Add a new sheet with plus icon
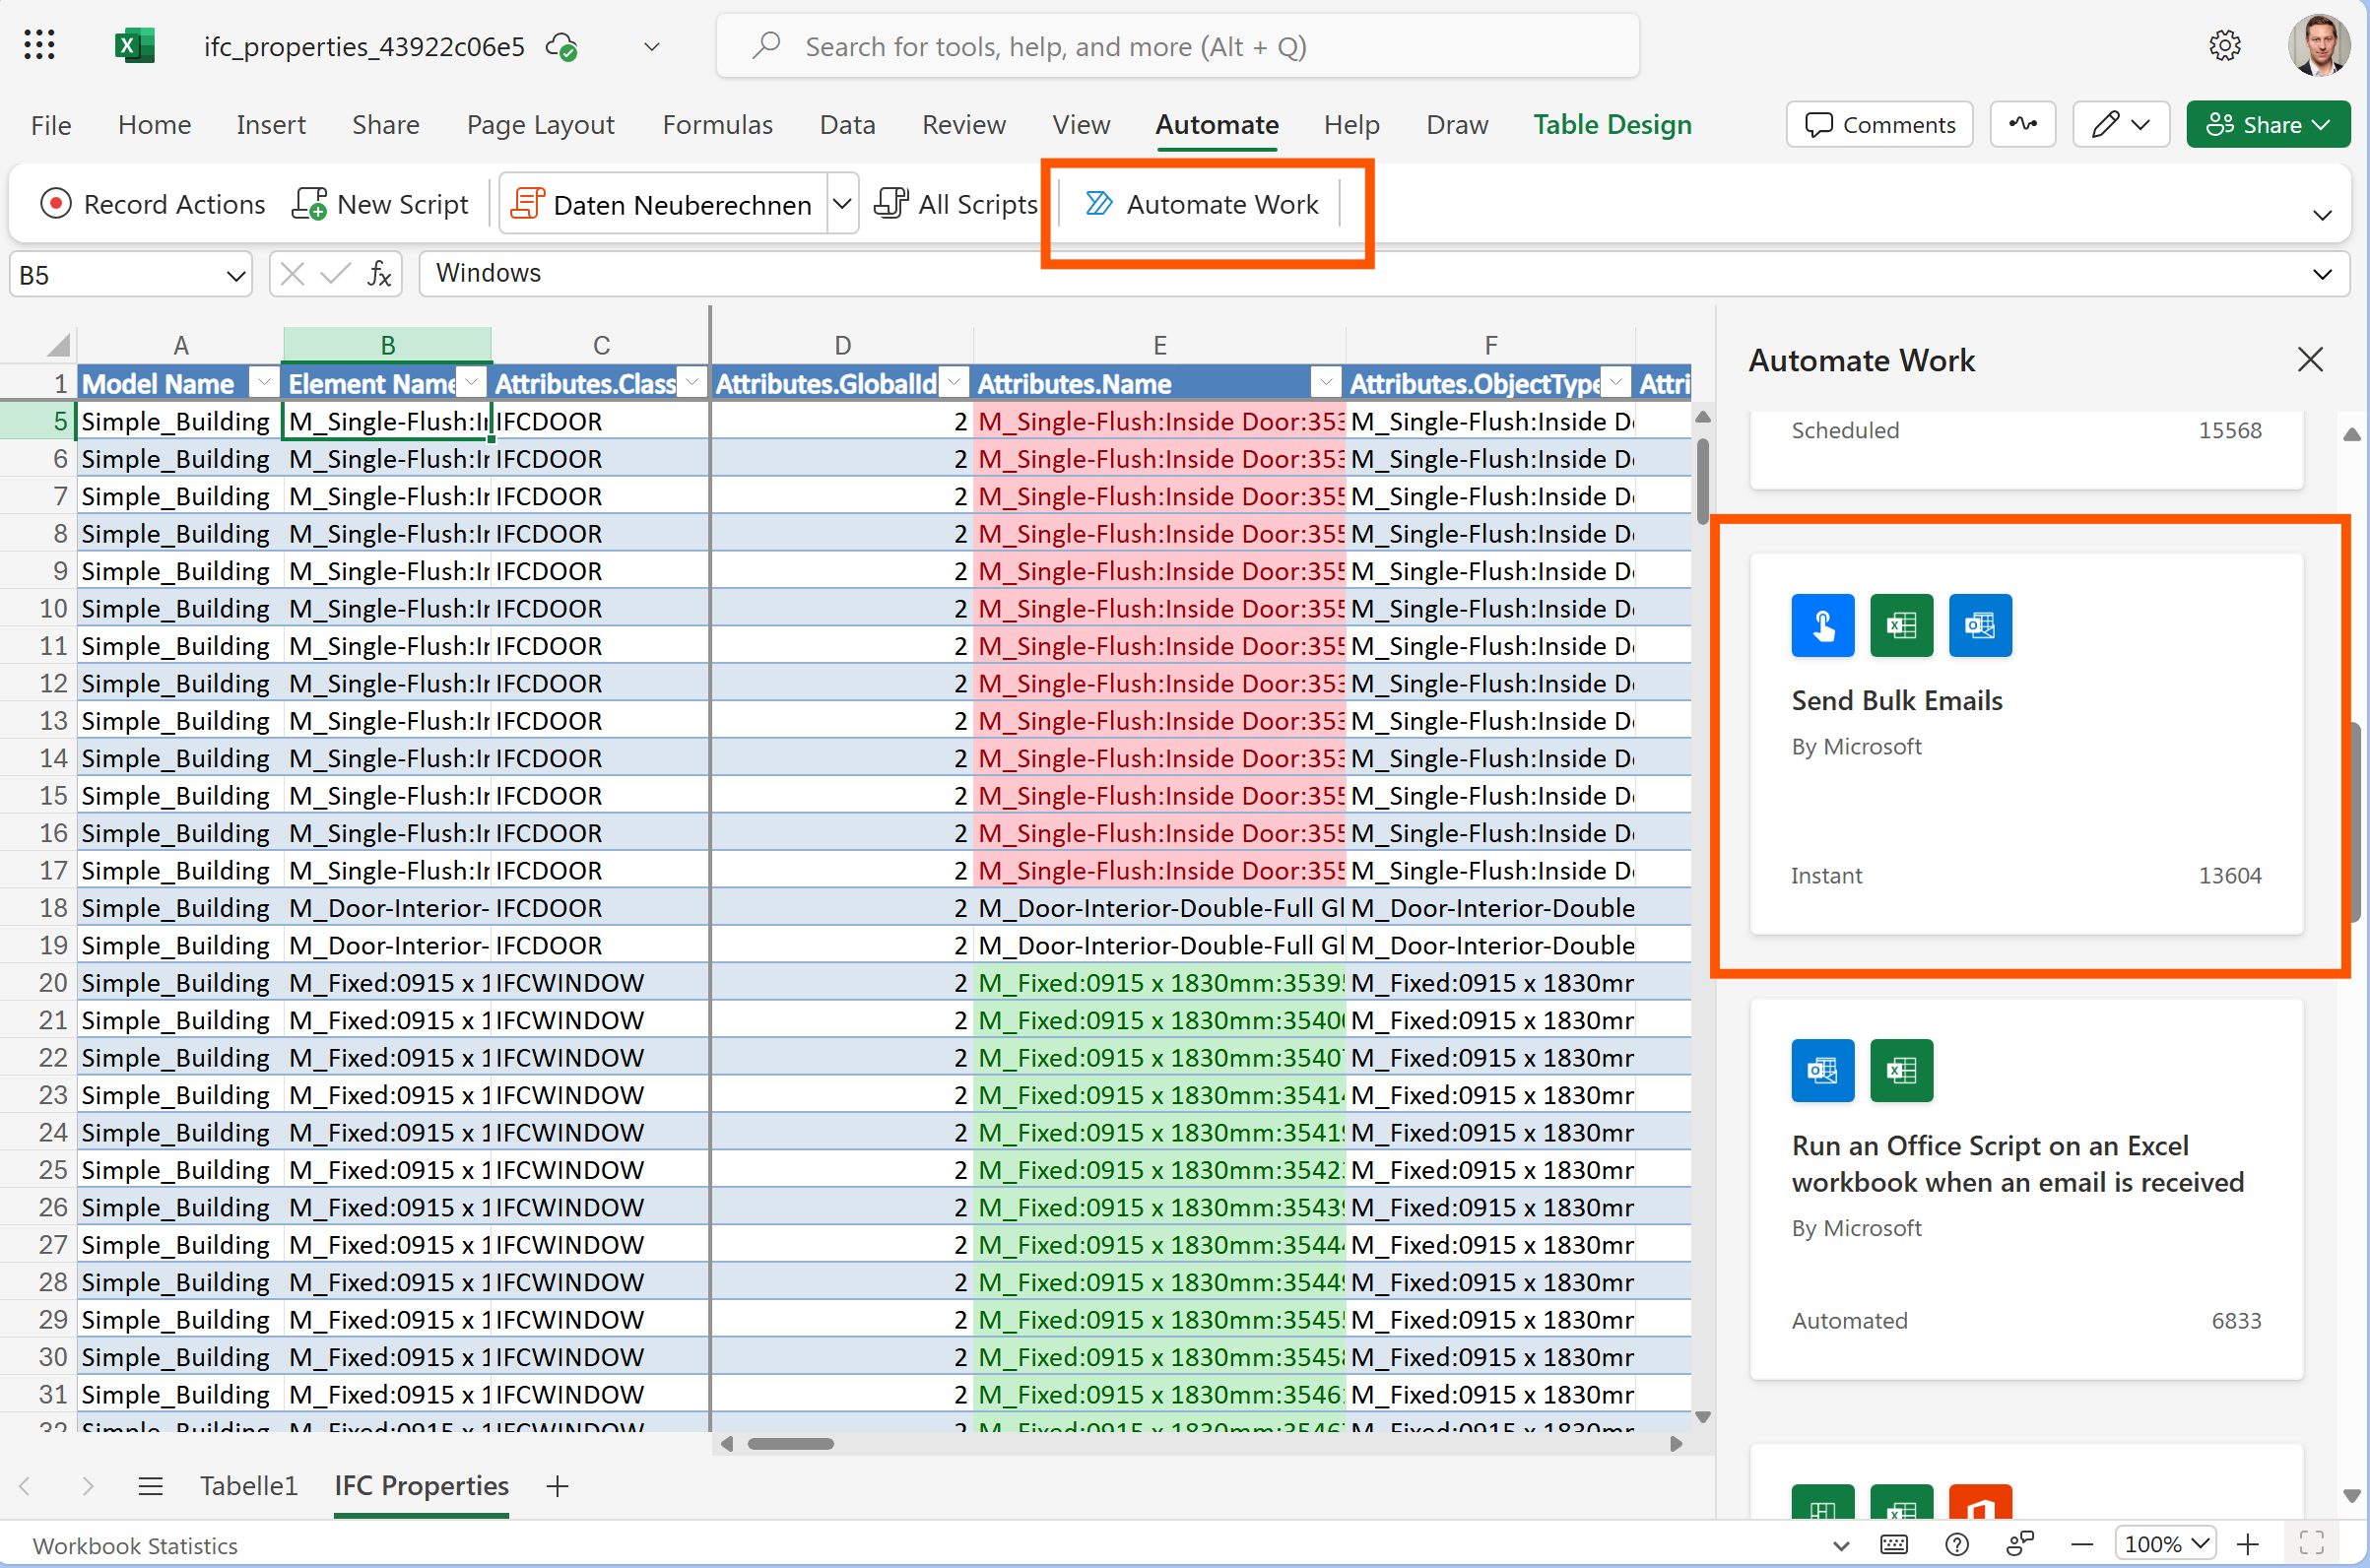 [557, 1486]
